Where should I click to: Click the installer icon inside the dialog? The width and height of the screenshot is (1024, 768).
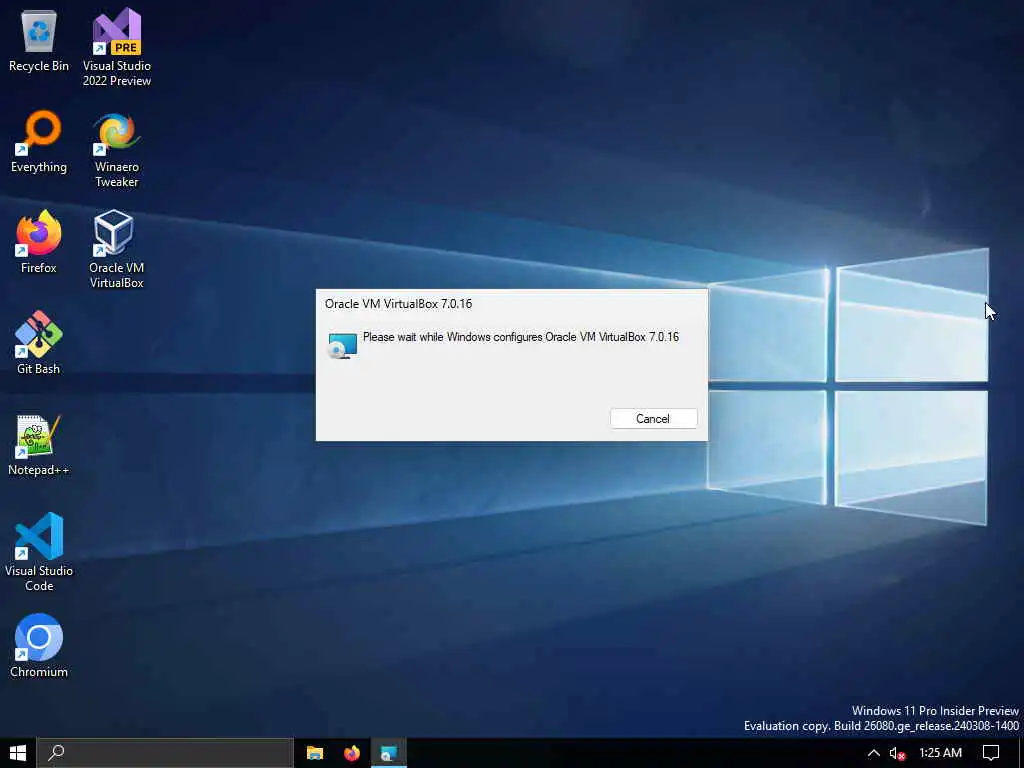342,345
